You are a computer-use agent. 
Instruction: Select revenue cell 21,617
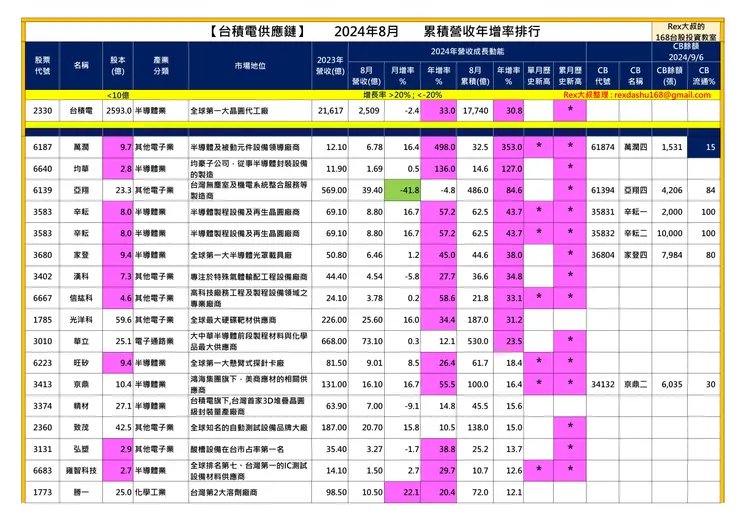click(330, 111)
